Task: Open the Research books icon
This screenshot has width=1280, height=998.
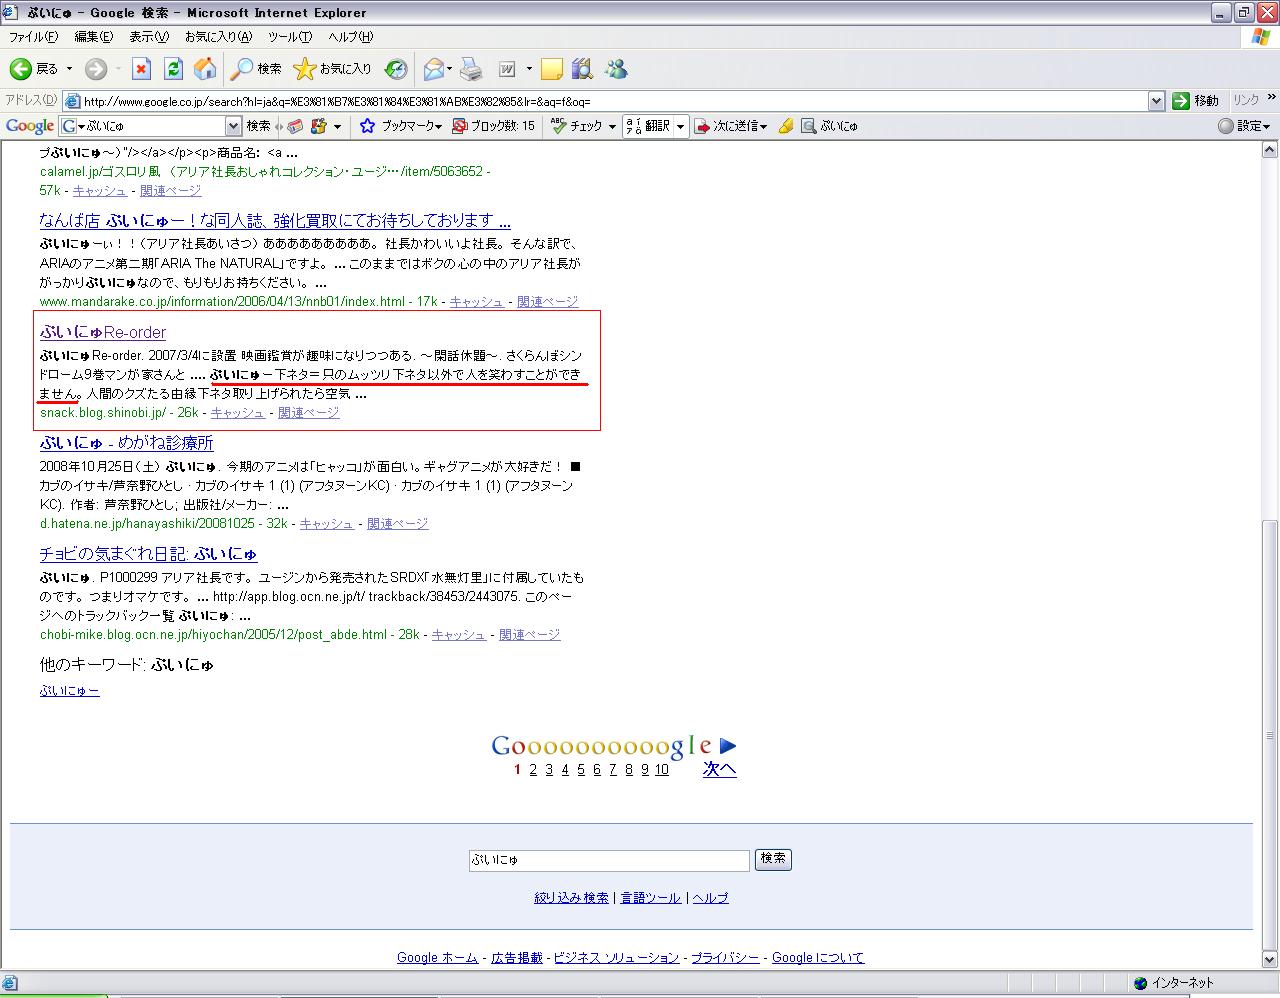Action: [583, 69]
